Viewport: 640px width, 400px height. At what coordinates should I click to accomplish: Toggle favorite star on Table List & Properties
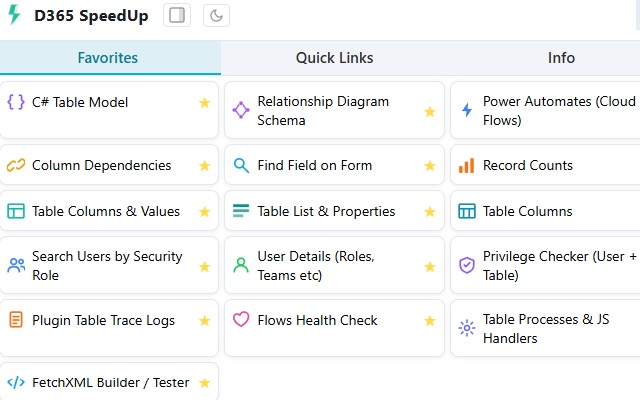coord(430,211)
